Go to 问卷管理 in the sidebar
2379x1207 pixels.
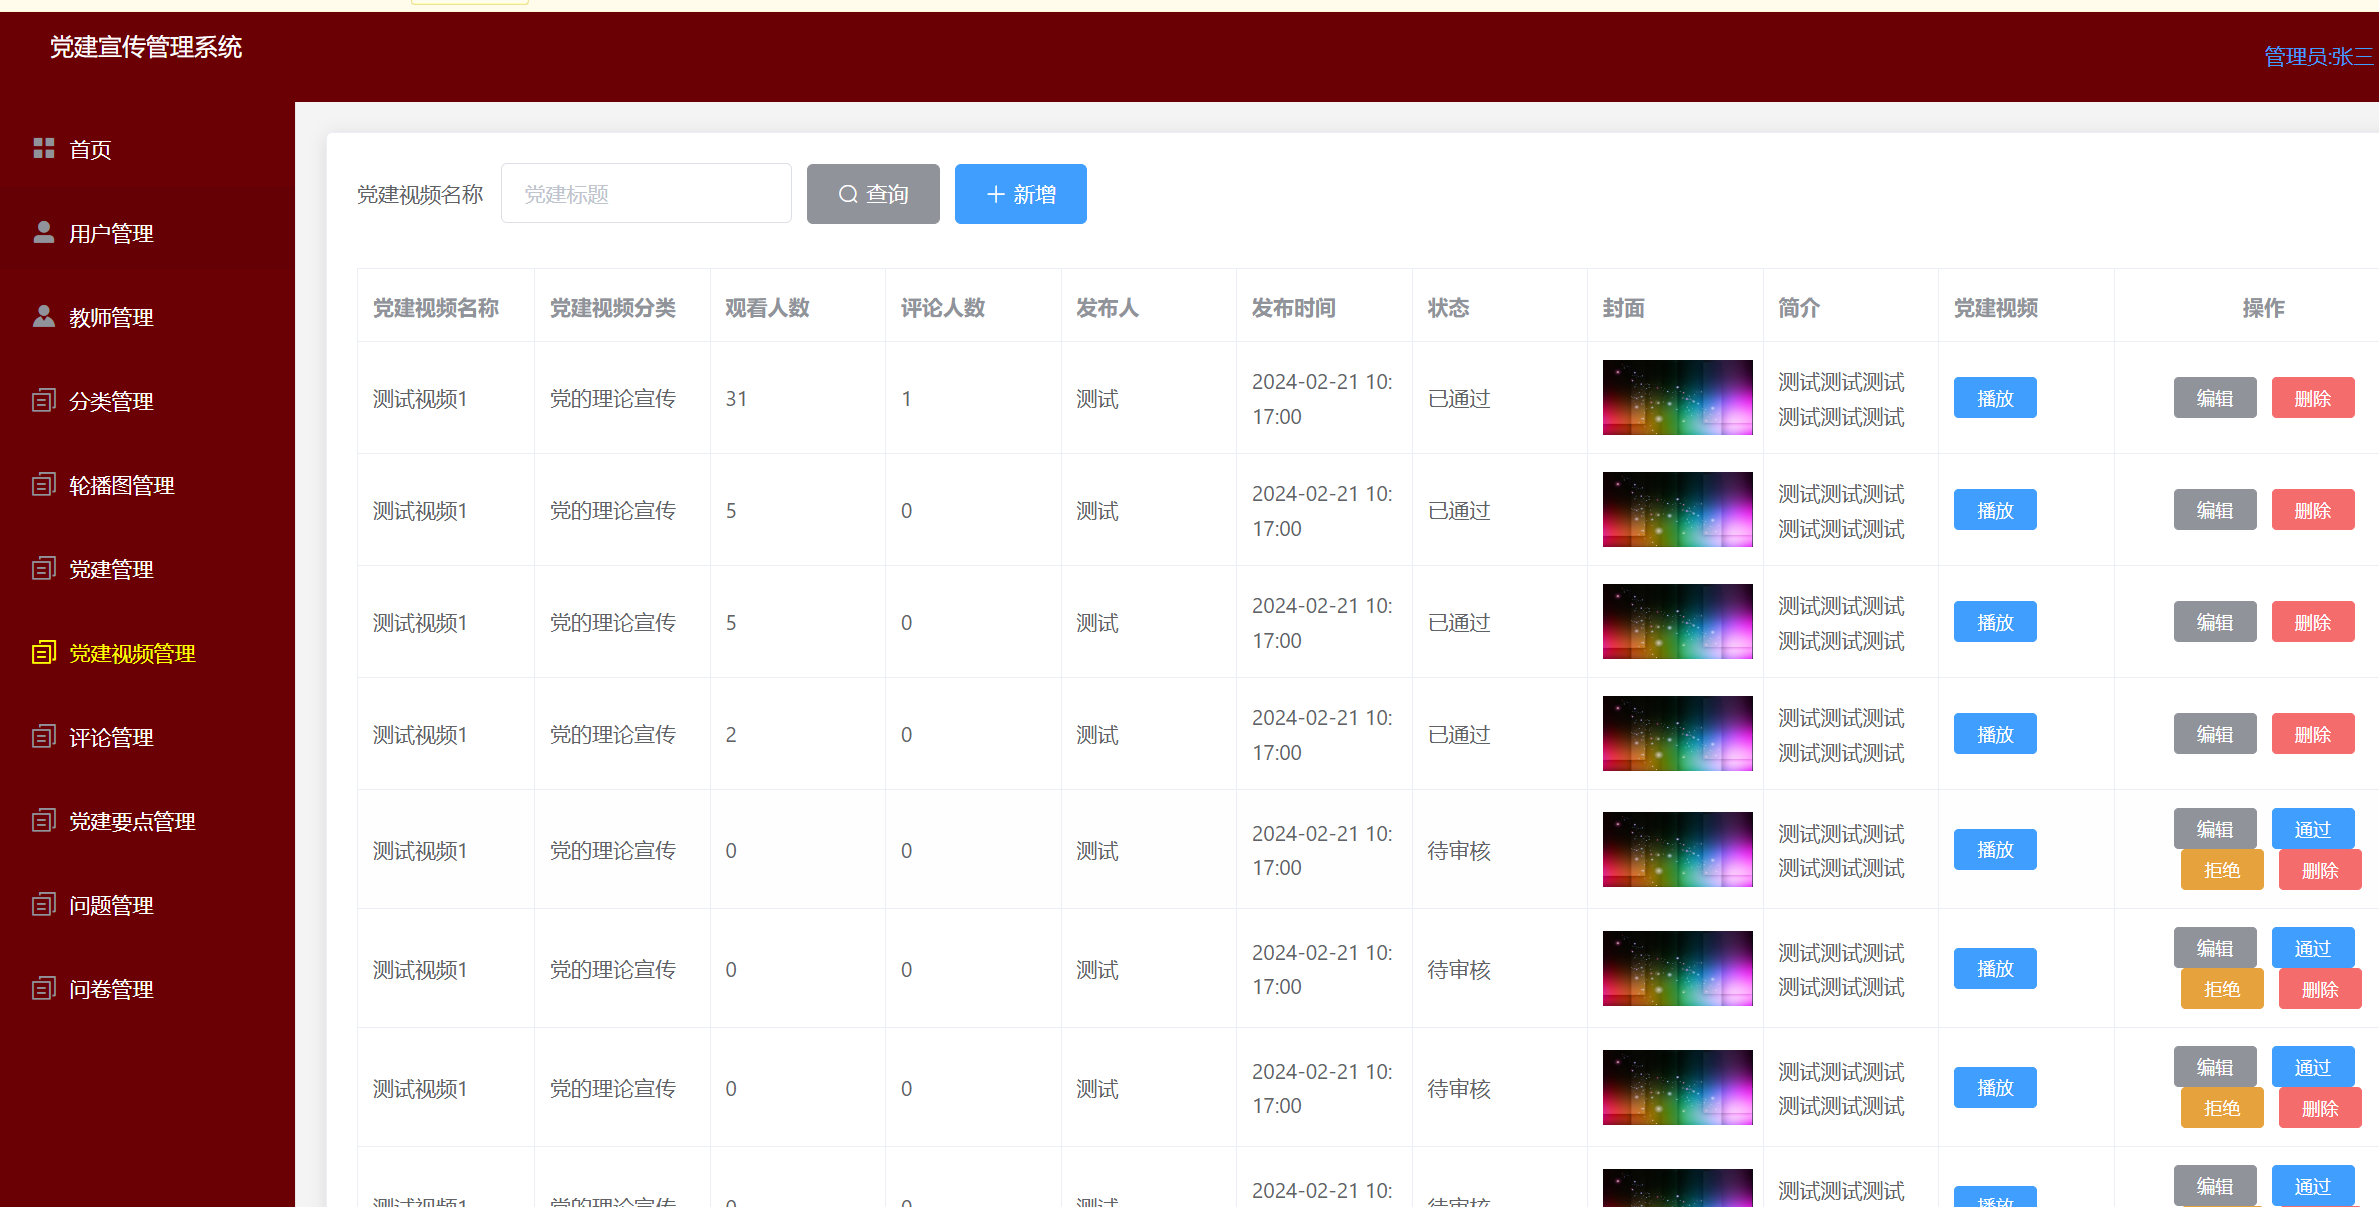point(110,989)
